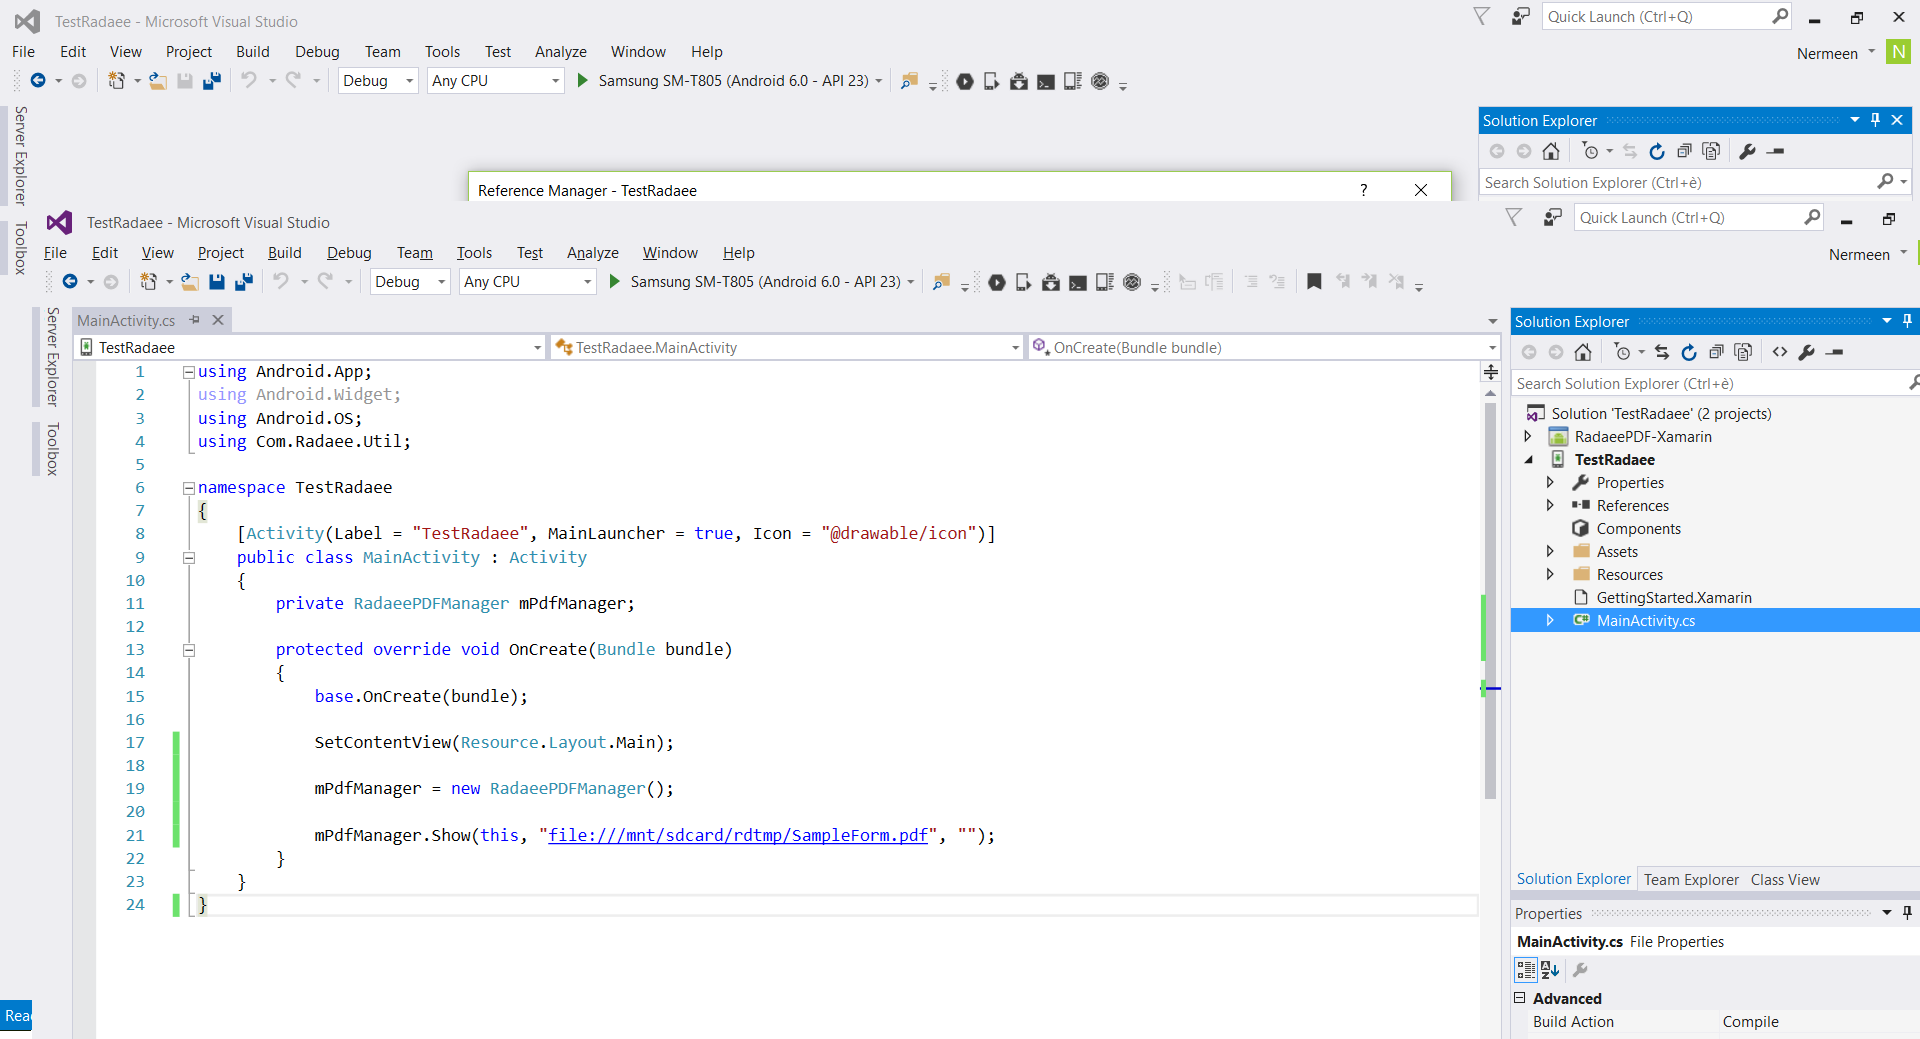Collapse the Advanced section in Properties
Screen dimensions: 1920x1039
[1520, 998]
